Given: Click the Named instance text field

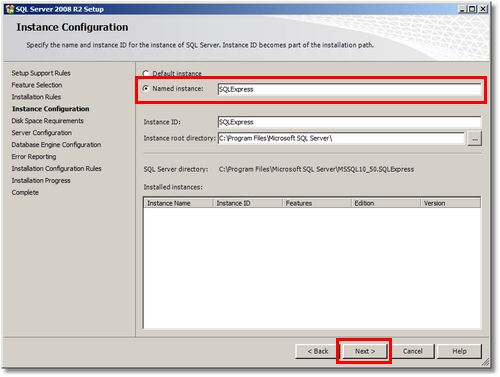Looking at the screenshot, I should pyautogui.click(x=349, y=89).
